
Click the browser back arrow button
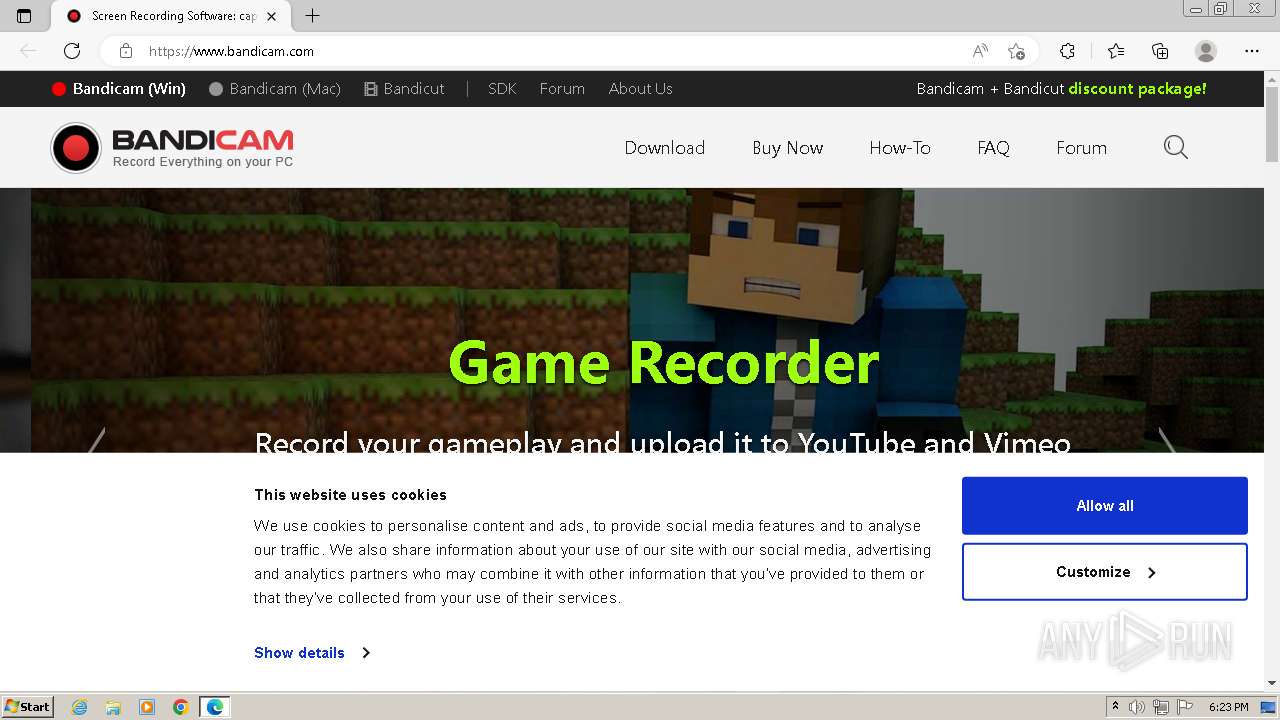[x=28, y=51]
